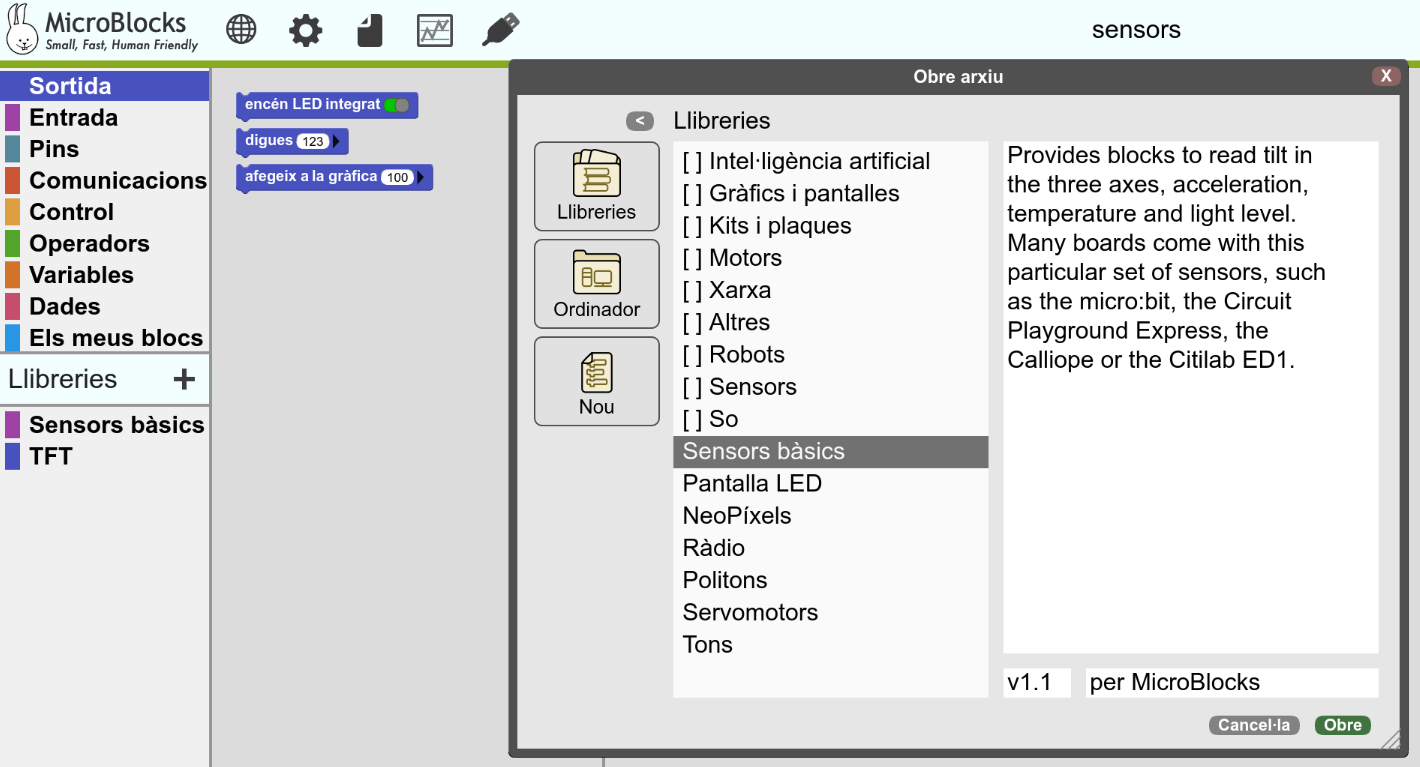Select Tons library file
Image resolution: width=1420 pixels, height=767 pixels.
(830, 644)
